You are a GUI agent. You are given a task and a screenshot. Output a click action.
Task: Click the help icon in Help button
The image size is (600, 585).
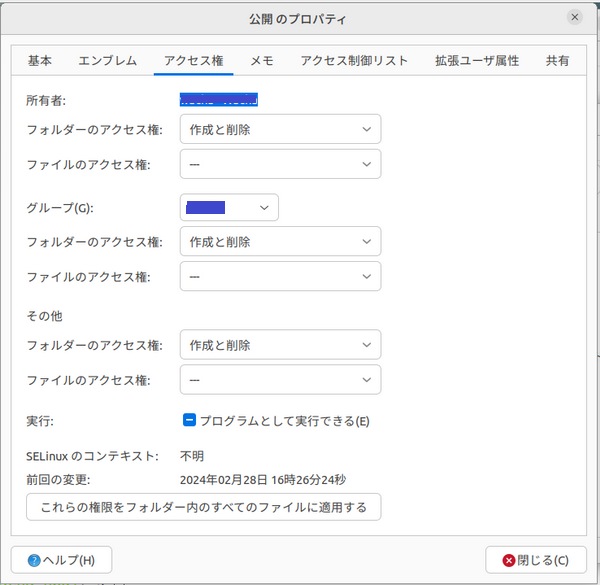(34, 560)
